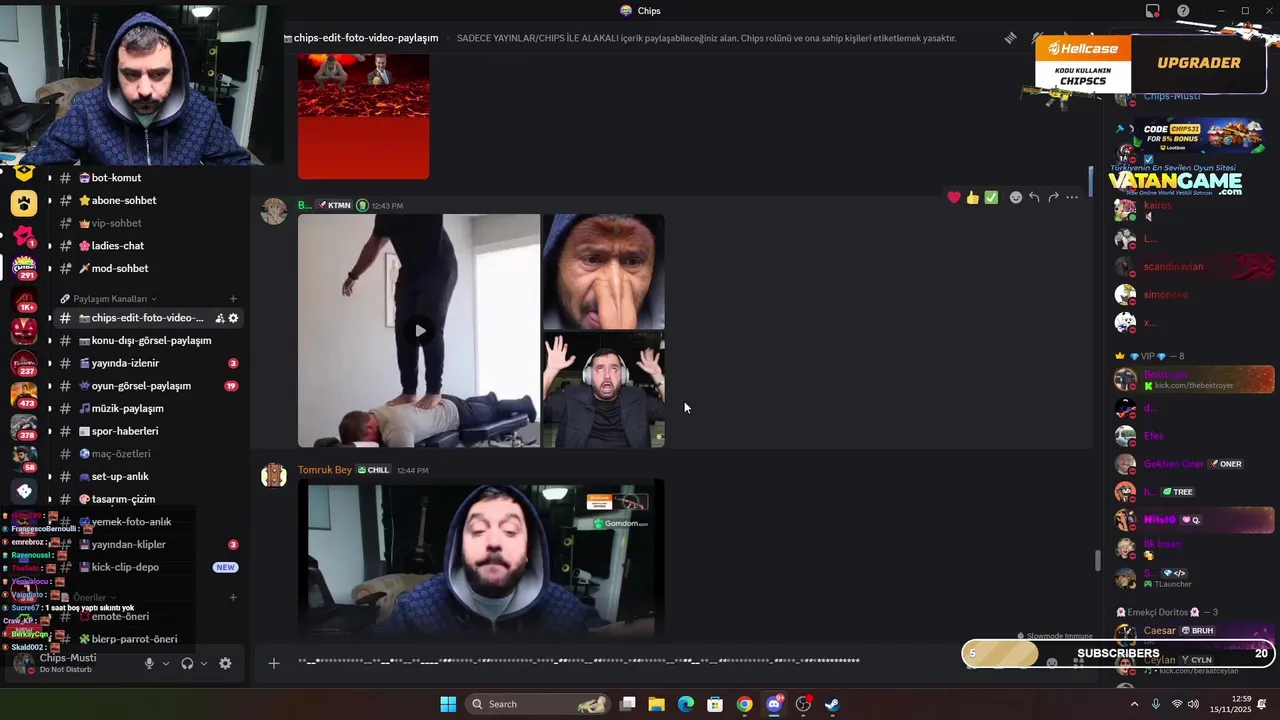
Task: Collapse the Öneriler category
Action: point(90,597)
